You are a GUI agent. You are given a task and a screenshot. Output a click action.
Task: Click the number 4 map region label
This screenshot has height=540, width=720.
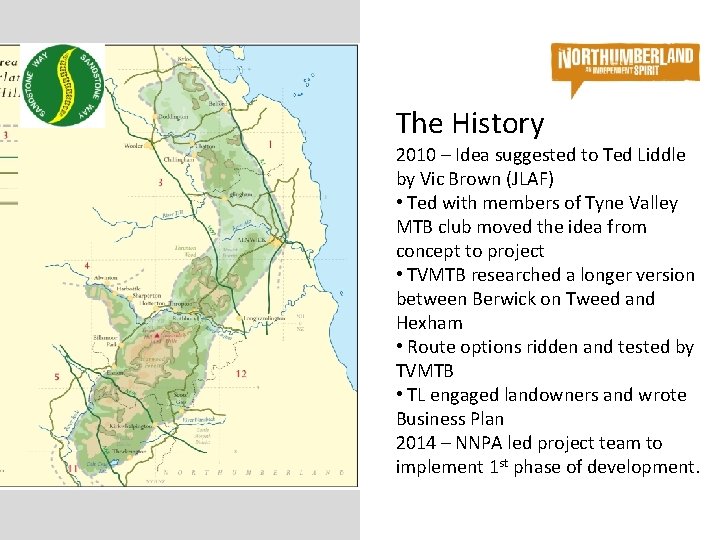coord(87,265)
